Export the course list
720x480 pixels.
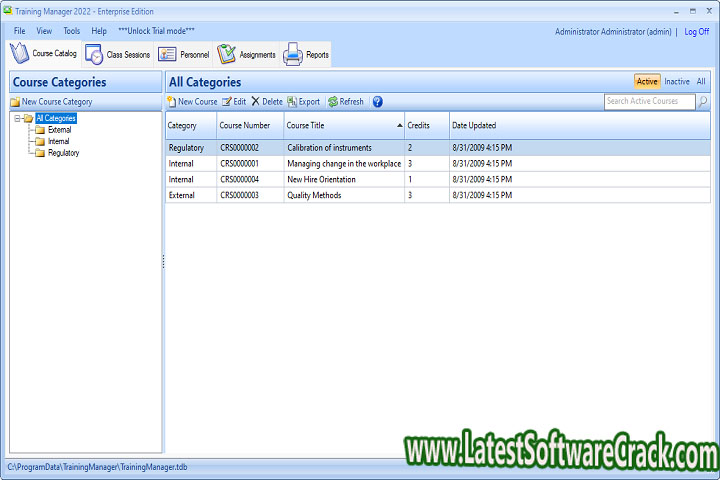tap(304, 102)
